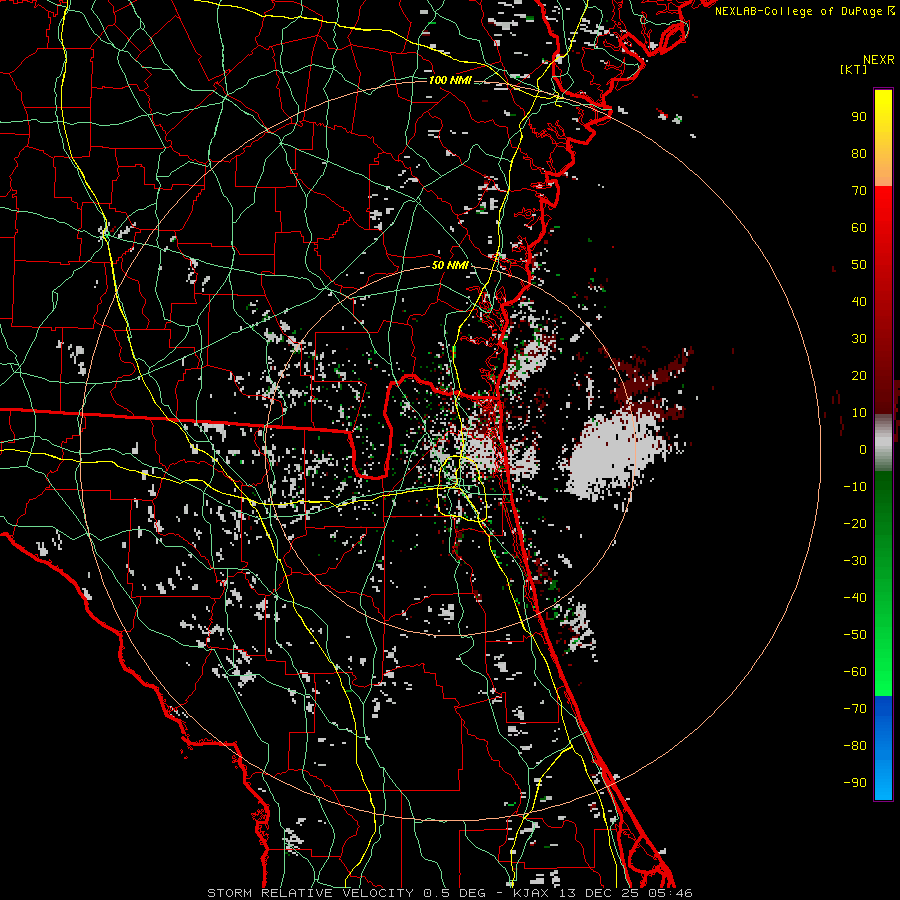Click the 05:46 timestamp in caption
Image resolution: width=900 pixels, height=900 pixels.
click(x=669, y=893)
